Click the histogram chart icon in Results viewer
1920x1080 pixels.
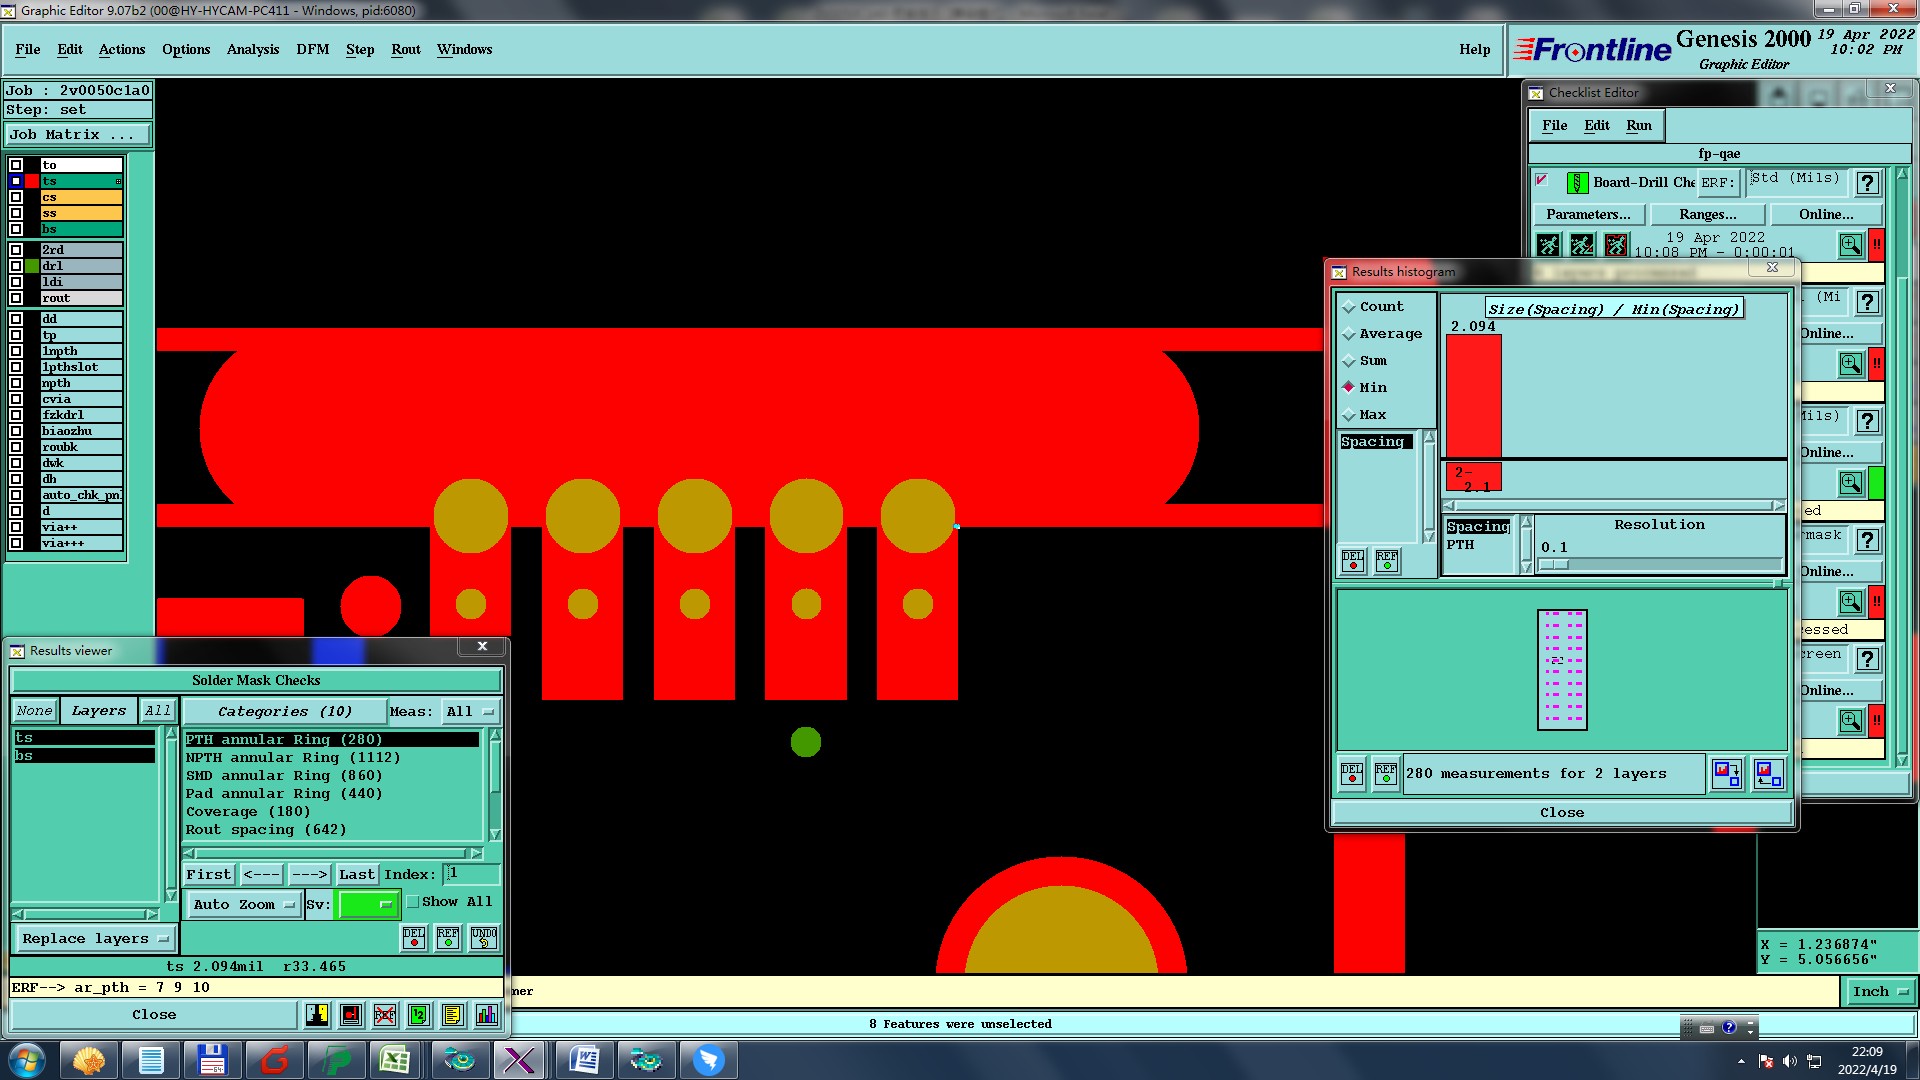[x=486, y=1015]
